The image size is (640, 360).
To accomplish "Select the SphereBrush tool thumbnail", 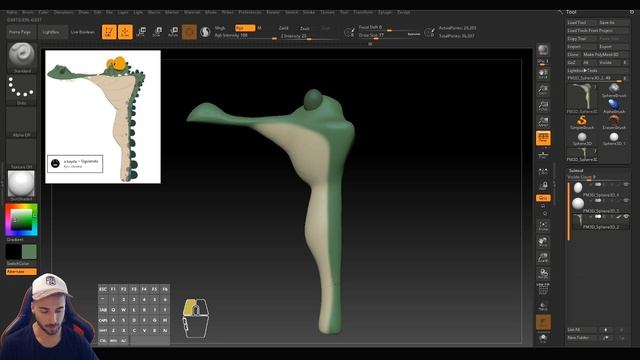I will pyautogui.click(x=614, y=91).
